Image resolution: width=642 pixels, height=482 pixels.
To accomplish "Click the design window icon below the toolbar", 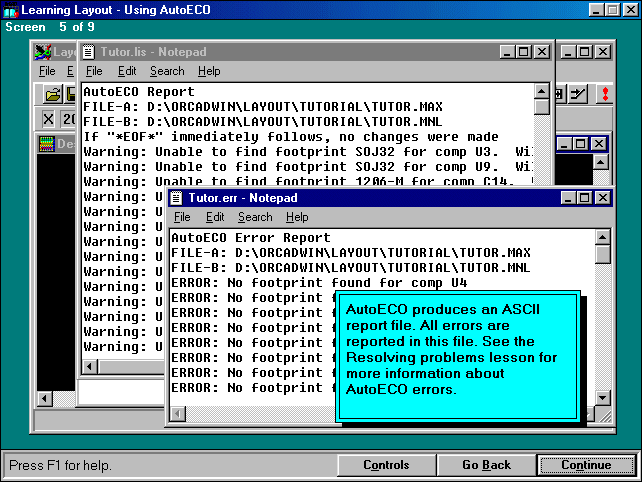I will pyautogui.click(x=46, y=144).
